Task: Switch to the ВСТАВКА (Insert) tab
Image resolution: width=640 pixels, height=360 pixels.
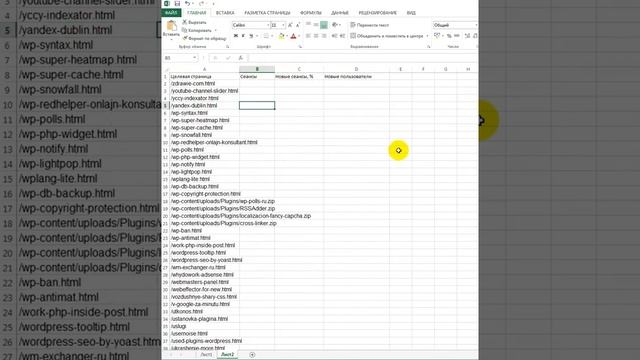Action: pyautogui.click(x=225, y=13)
